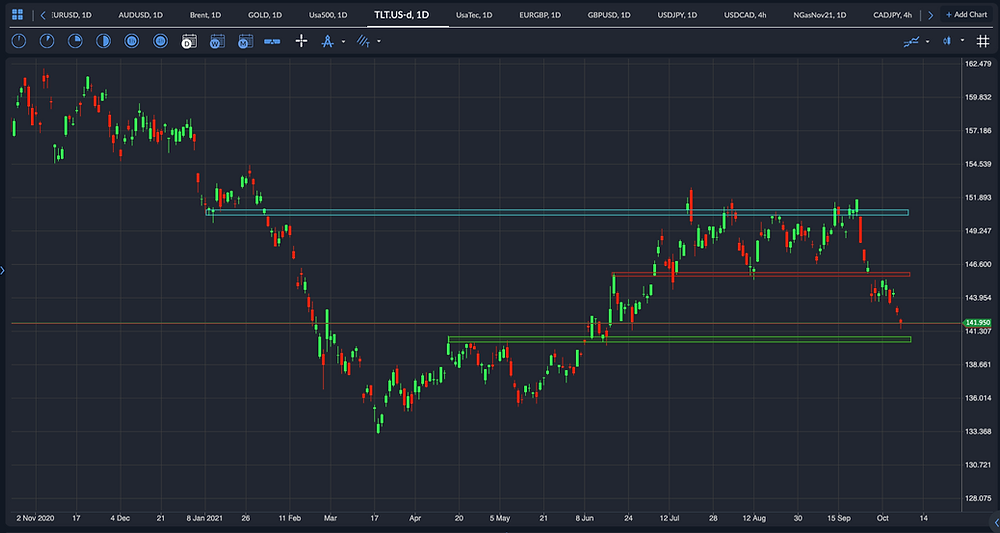This screenshot has height=533, width=1000.
Task: Click the 8 Jan 2021 date label
Action: pyautogui.click(x=205, y=518)
